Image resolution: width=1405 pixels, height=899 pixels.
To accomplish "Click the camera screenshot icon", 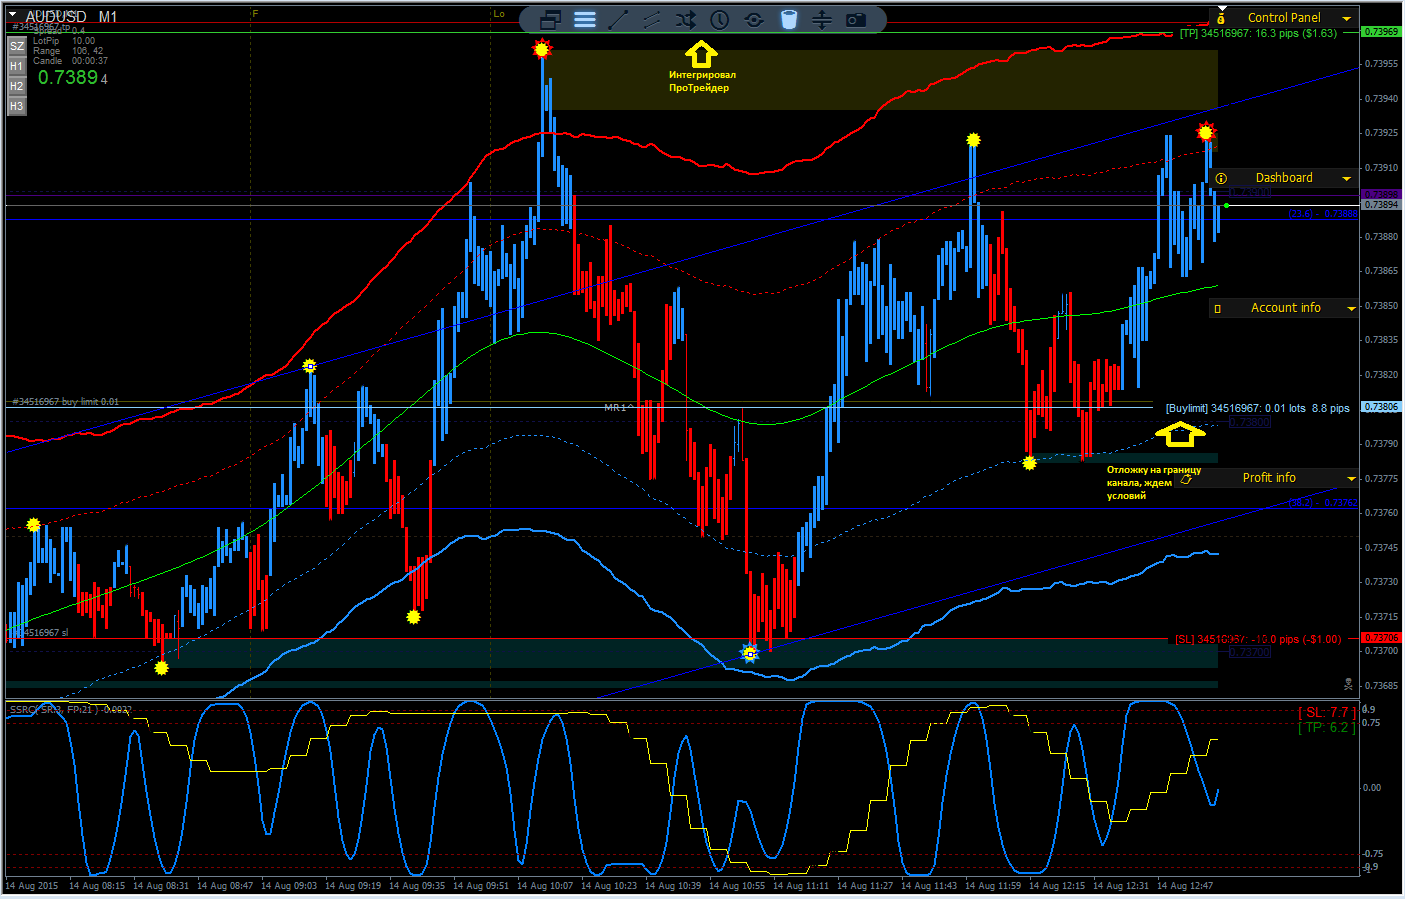I will tap(856, 19).
